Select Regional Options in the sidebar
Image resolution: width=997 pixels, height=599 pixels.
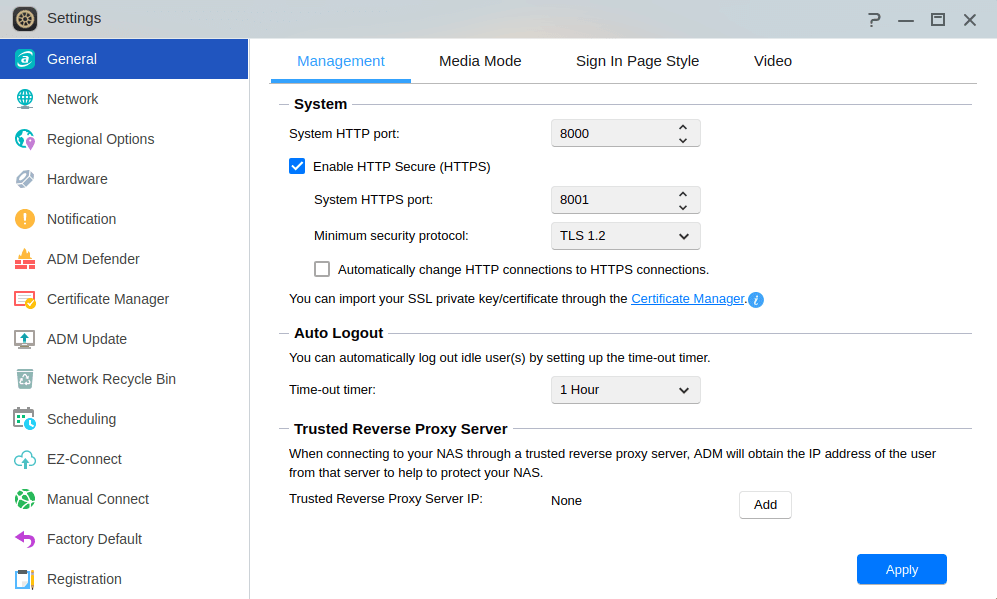click(124, 139)
